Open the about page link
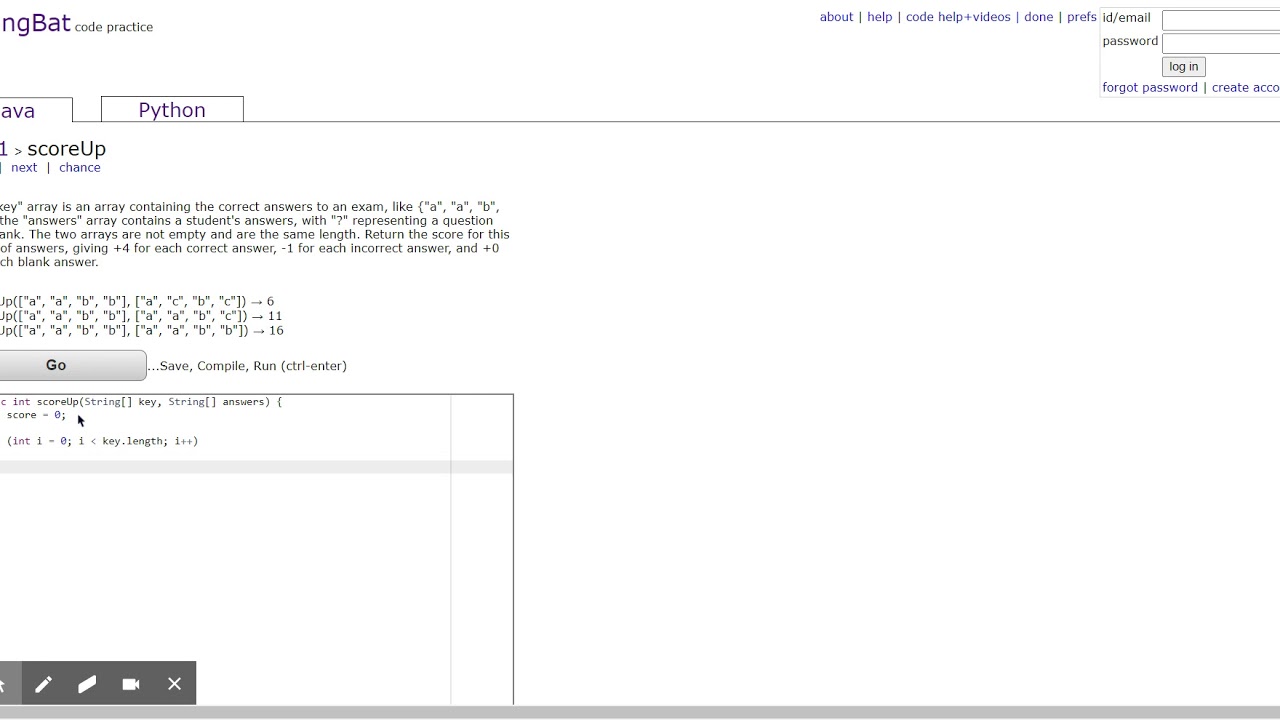Screen dimensions: 1280x720 pos(836,17)
